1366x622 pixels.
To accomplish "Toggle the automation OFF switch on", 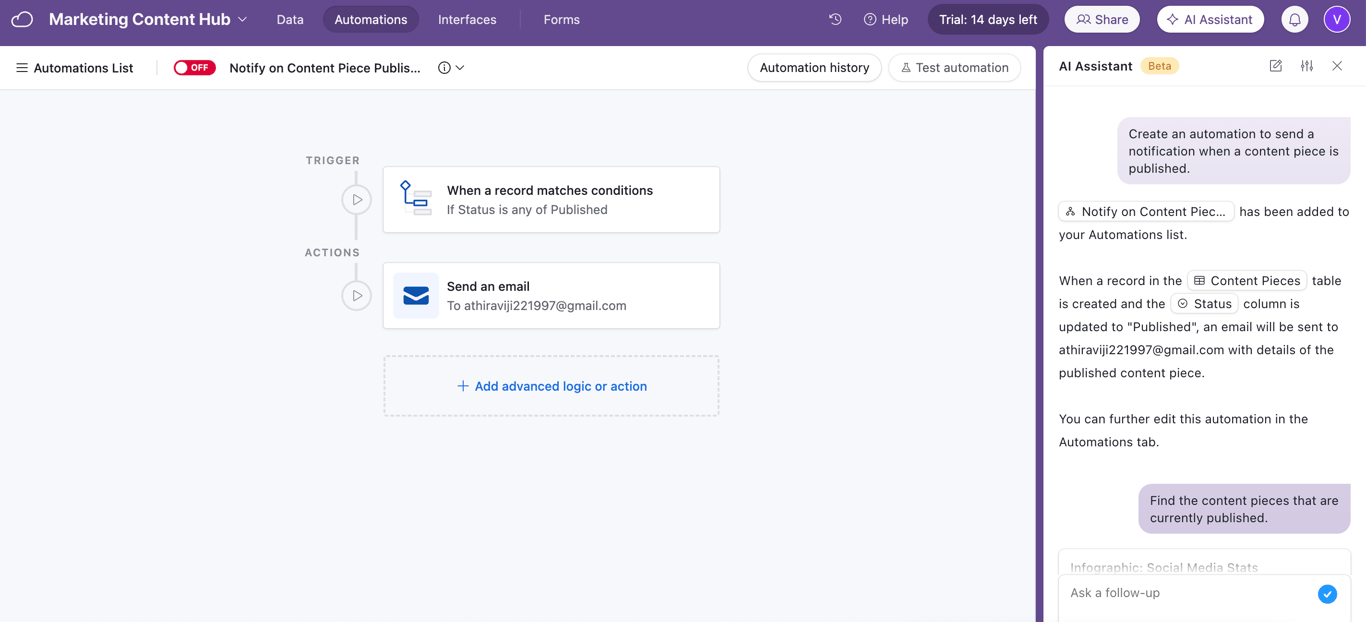I will point(194,68).
